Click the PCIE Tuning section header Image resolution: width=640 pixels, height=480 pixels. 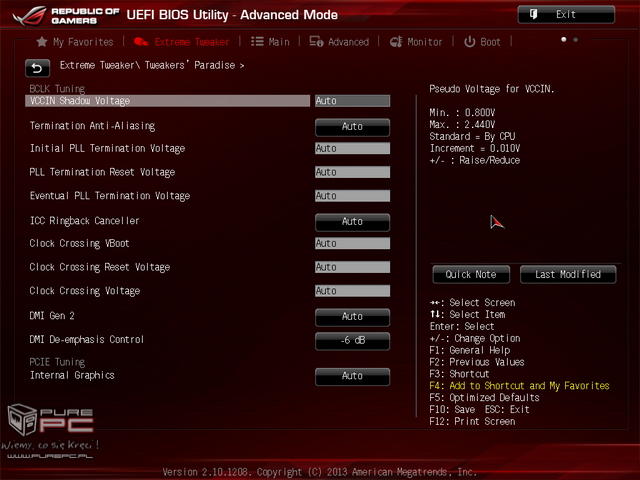(57, 362)
